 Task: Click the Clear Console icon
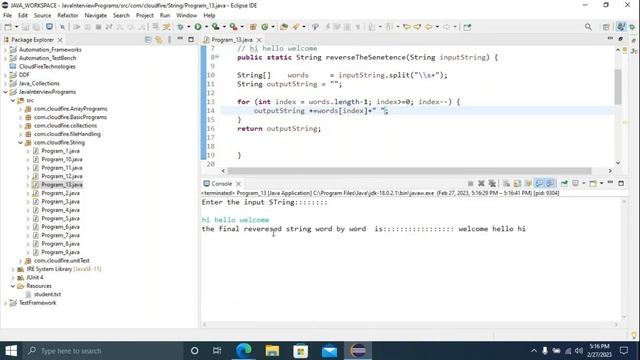pos(507,184)
